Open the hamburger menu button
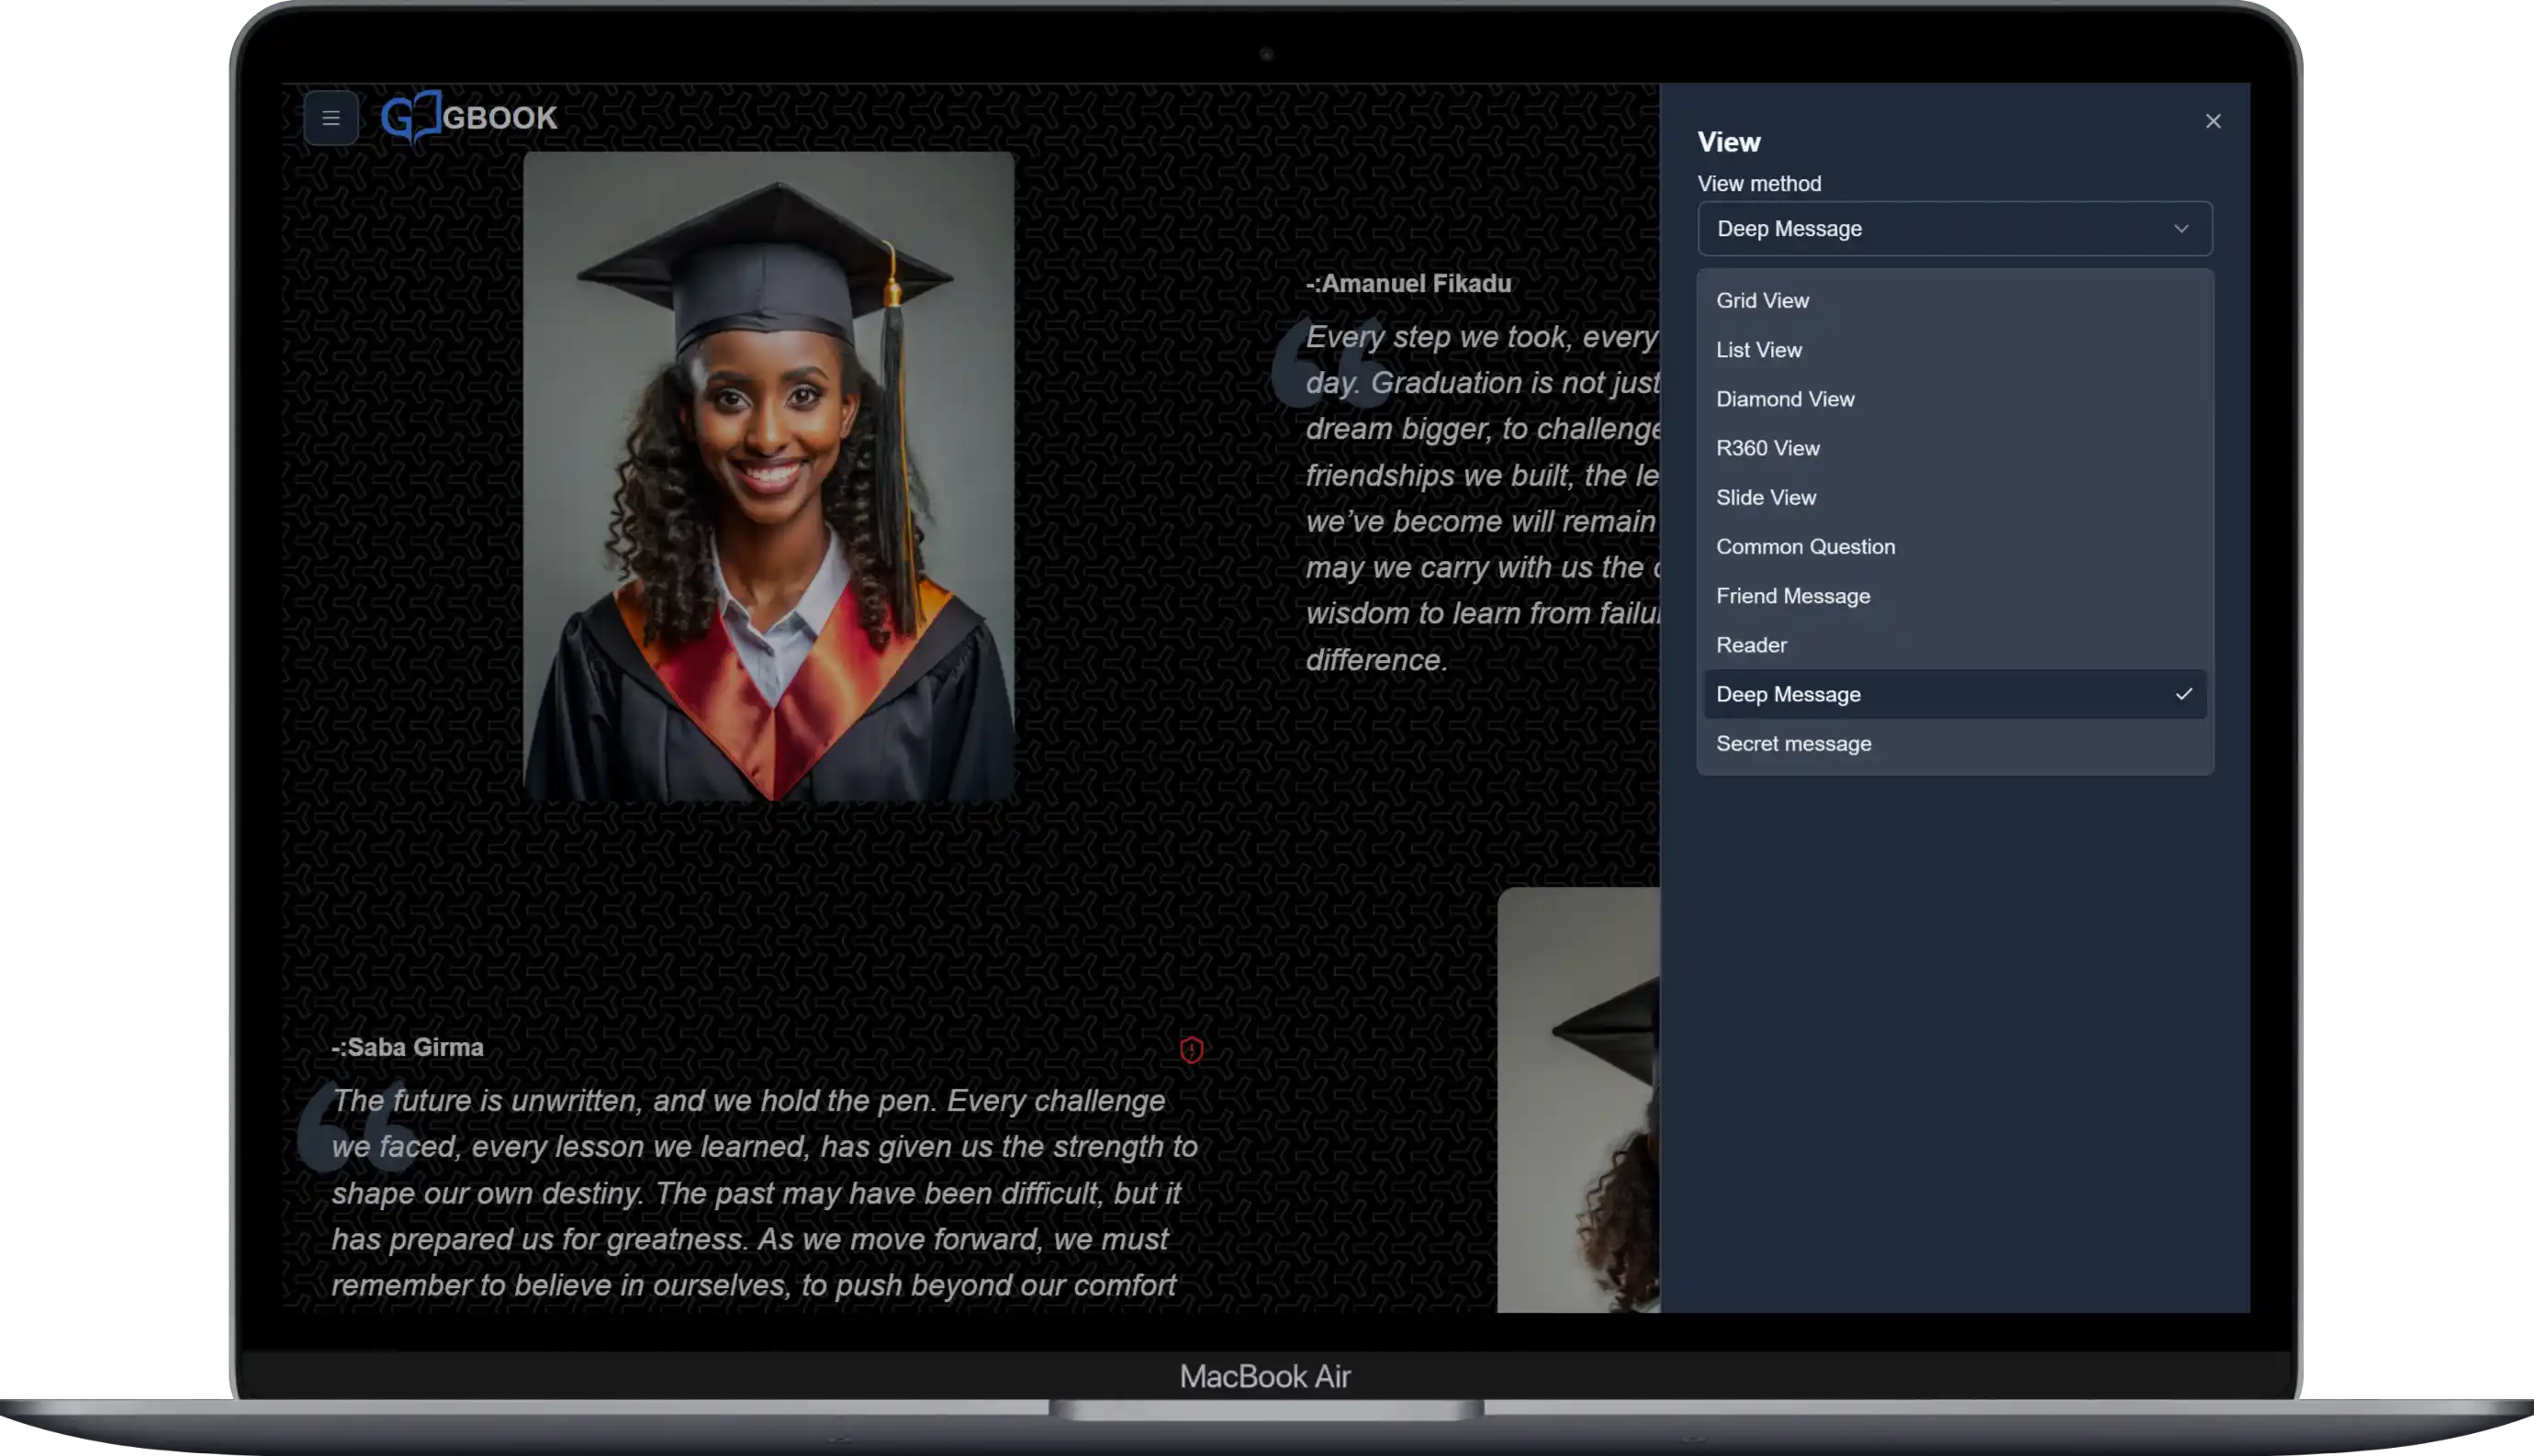 (x=331, y=118)
